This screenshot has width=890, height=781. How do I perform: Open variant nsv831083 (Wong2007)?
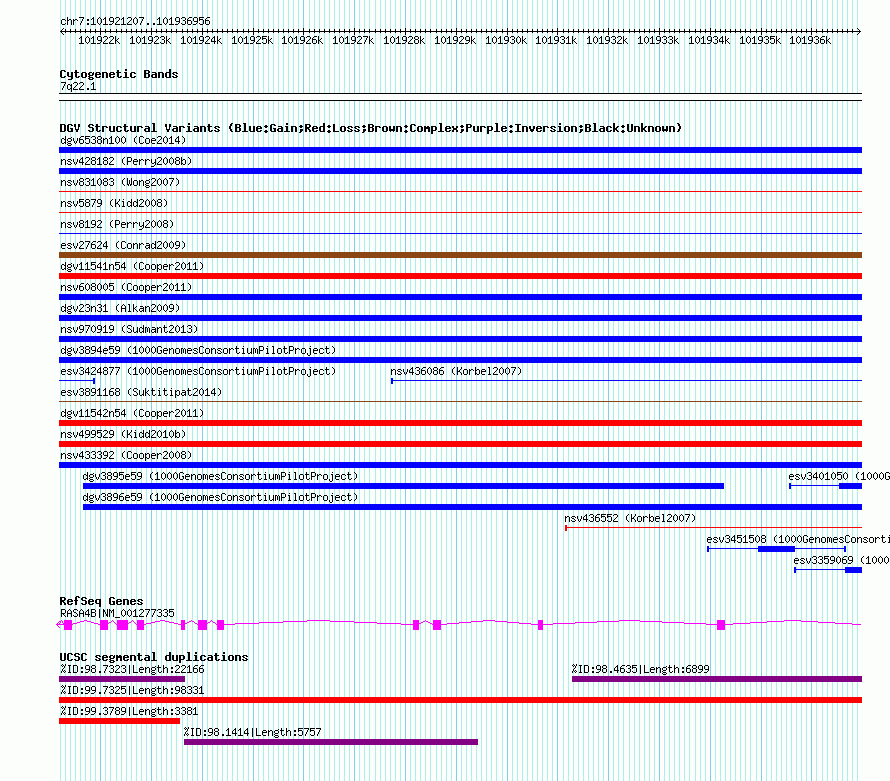pos(120,182)
